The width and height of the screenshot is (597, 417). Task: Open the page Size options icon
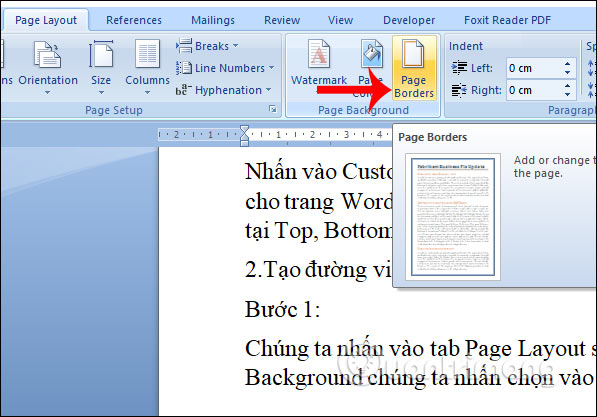click(x=101, y=54)
